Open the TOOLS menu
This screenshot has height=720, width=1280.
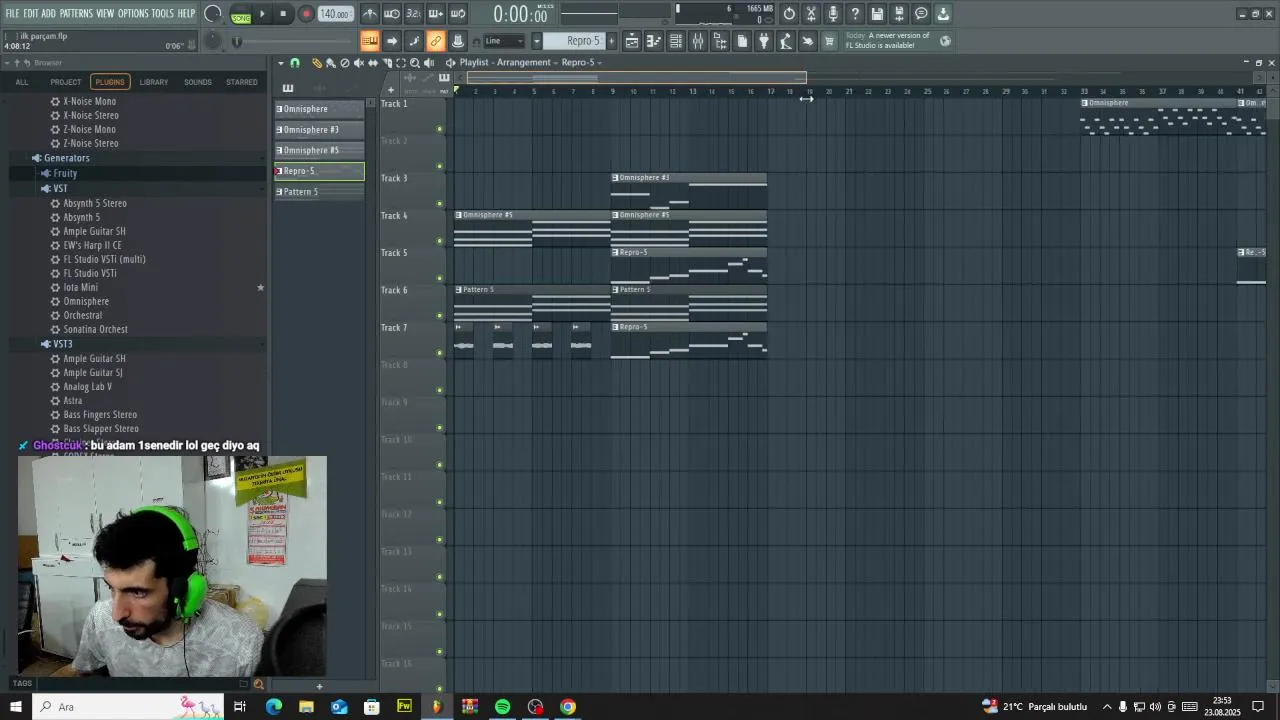point(162,13)
